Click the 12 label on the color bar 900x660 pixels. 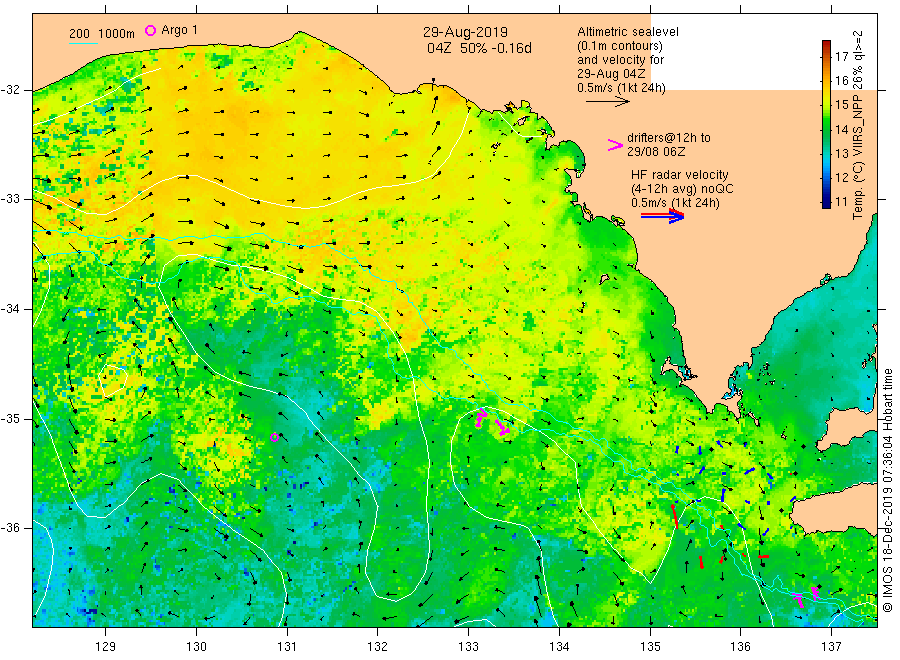pos(841,177)
